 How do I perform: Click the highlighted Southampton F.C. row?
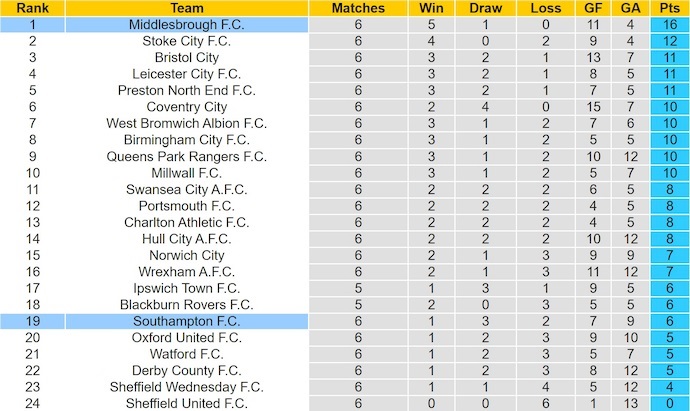pos(185,321)
